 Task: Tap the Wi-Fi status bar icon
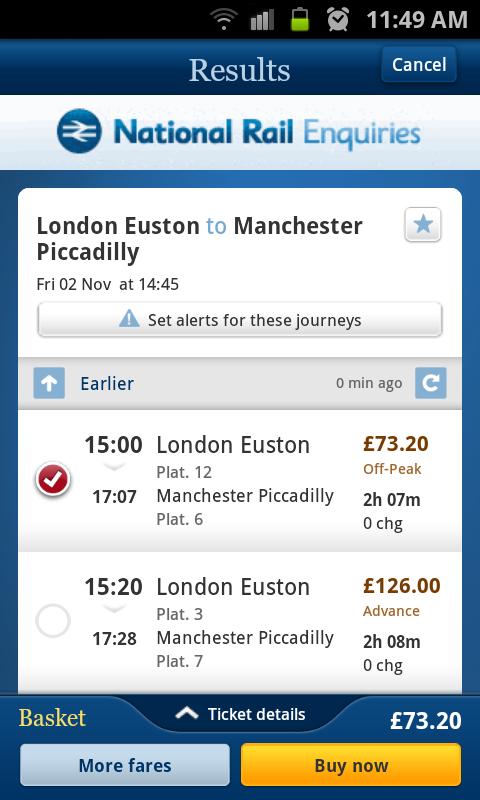[x=223, y=20]
